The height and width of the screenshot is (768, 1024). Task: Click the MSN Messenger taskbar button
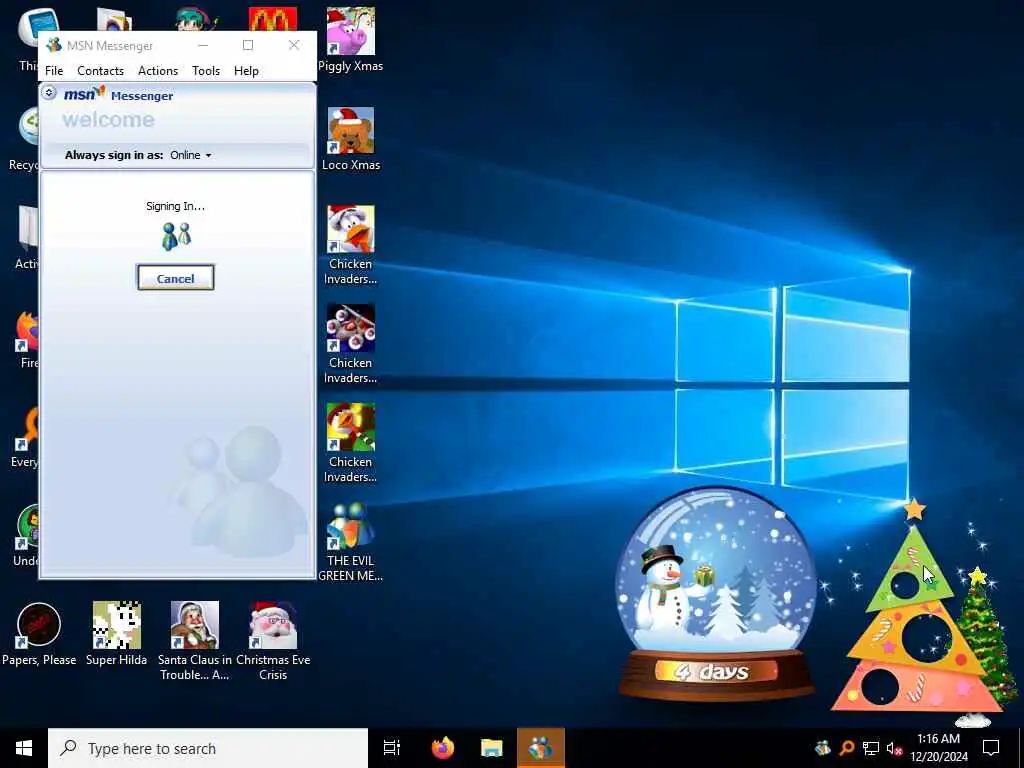(x=541, y=748)
